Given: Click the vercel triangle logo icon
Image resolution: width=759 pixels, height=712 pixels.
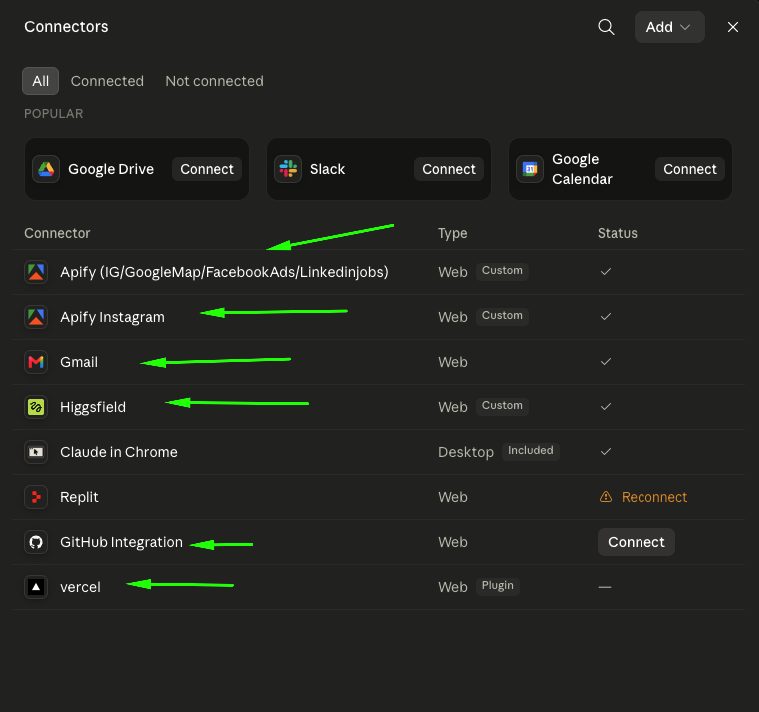Looking at the screenshot, I should [x=36, y=587].
